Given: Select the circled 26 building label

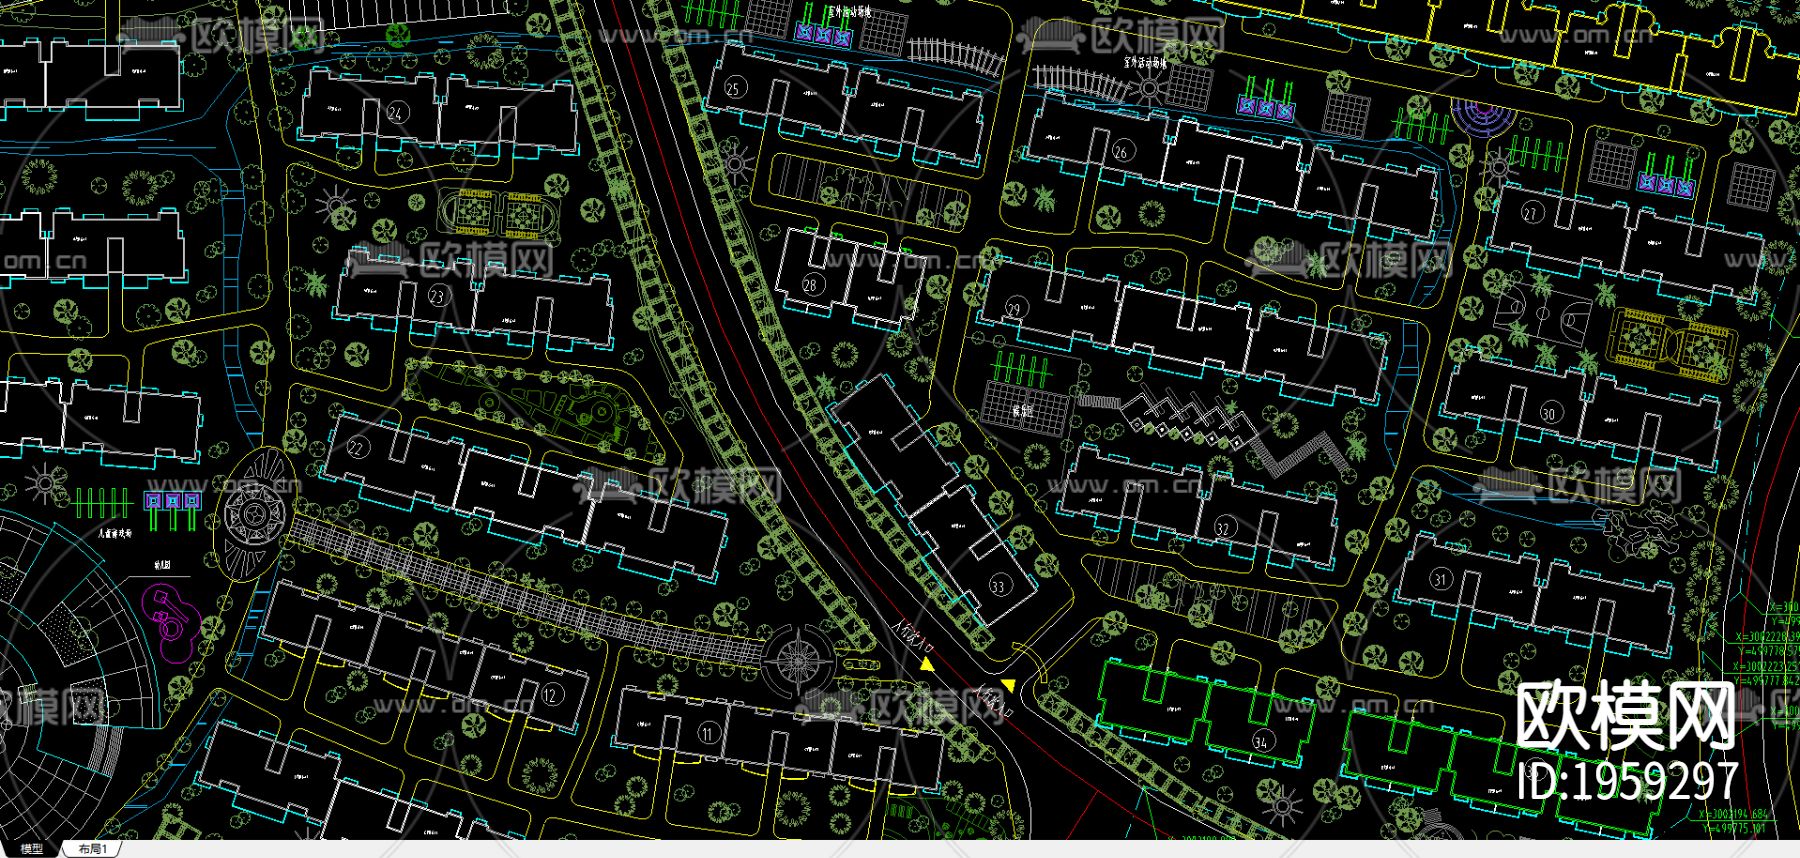Looking at the screenshot, I should [x=1121, y=152].
